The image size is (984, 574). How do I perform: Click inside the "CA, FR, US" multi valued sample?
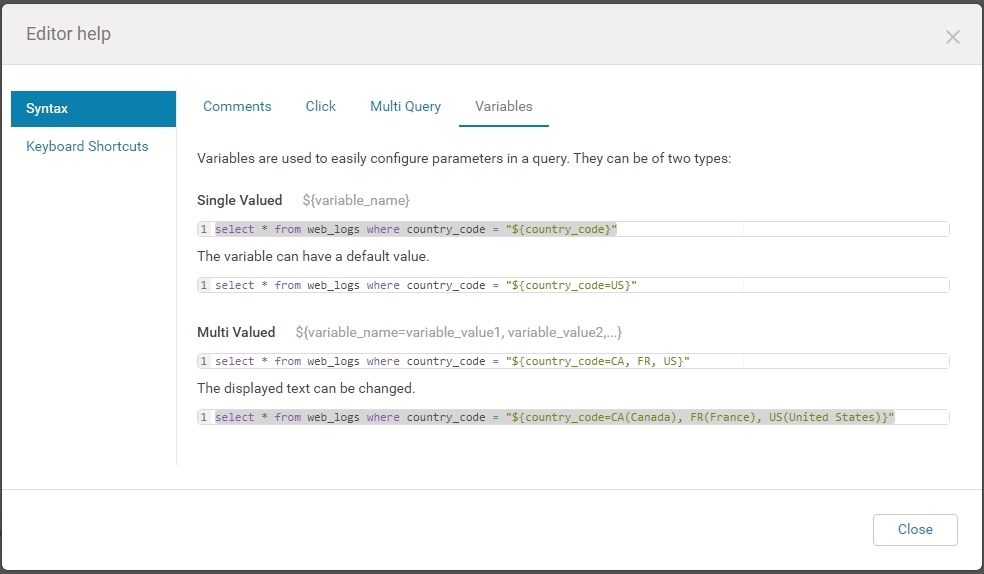(573, 361)
